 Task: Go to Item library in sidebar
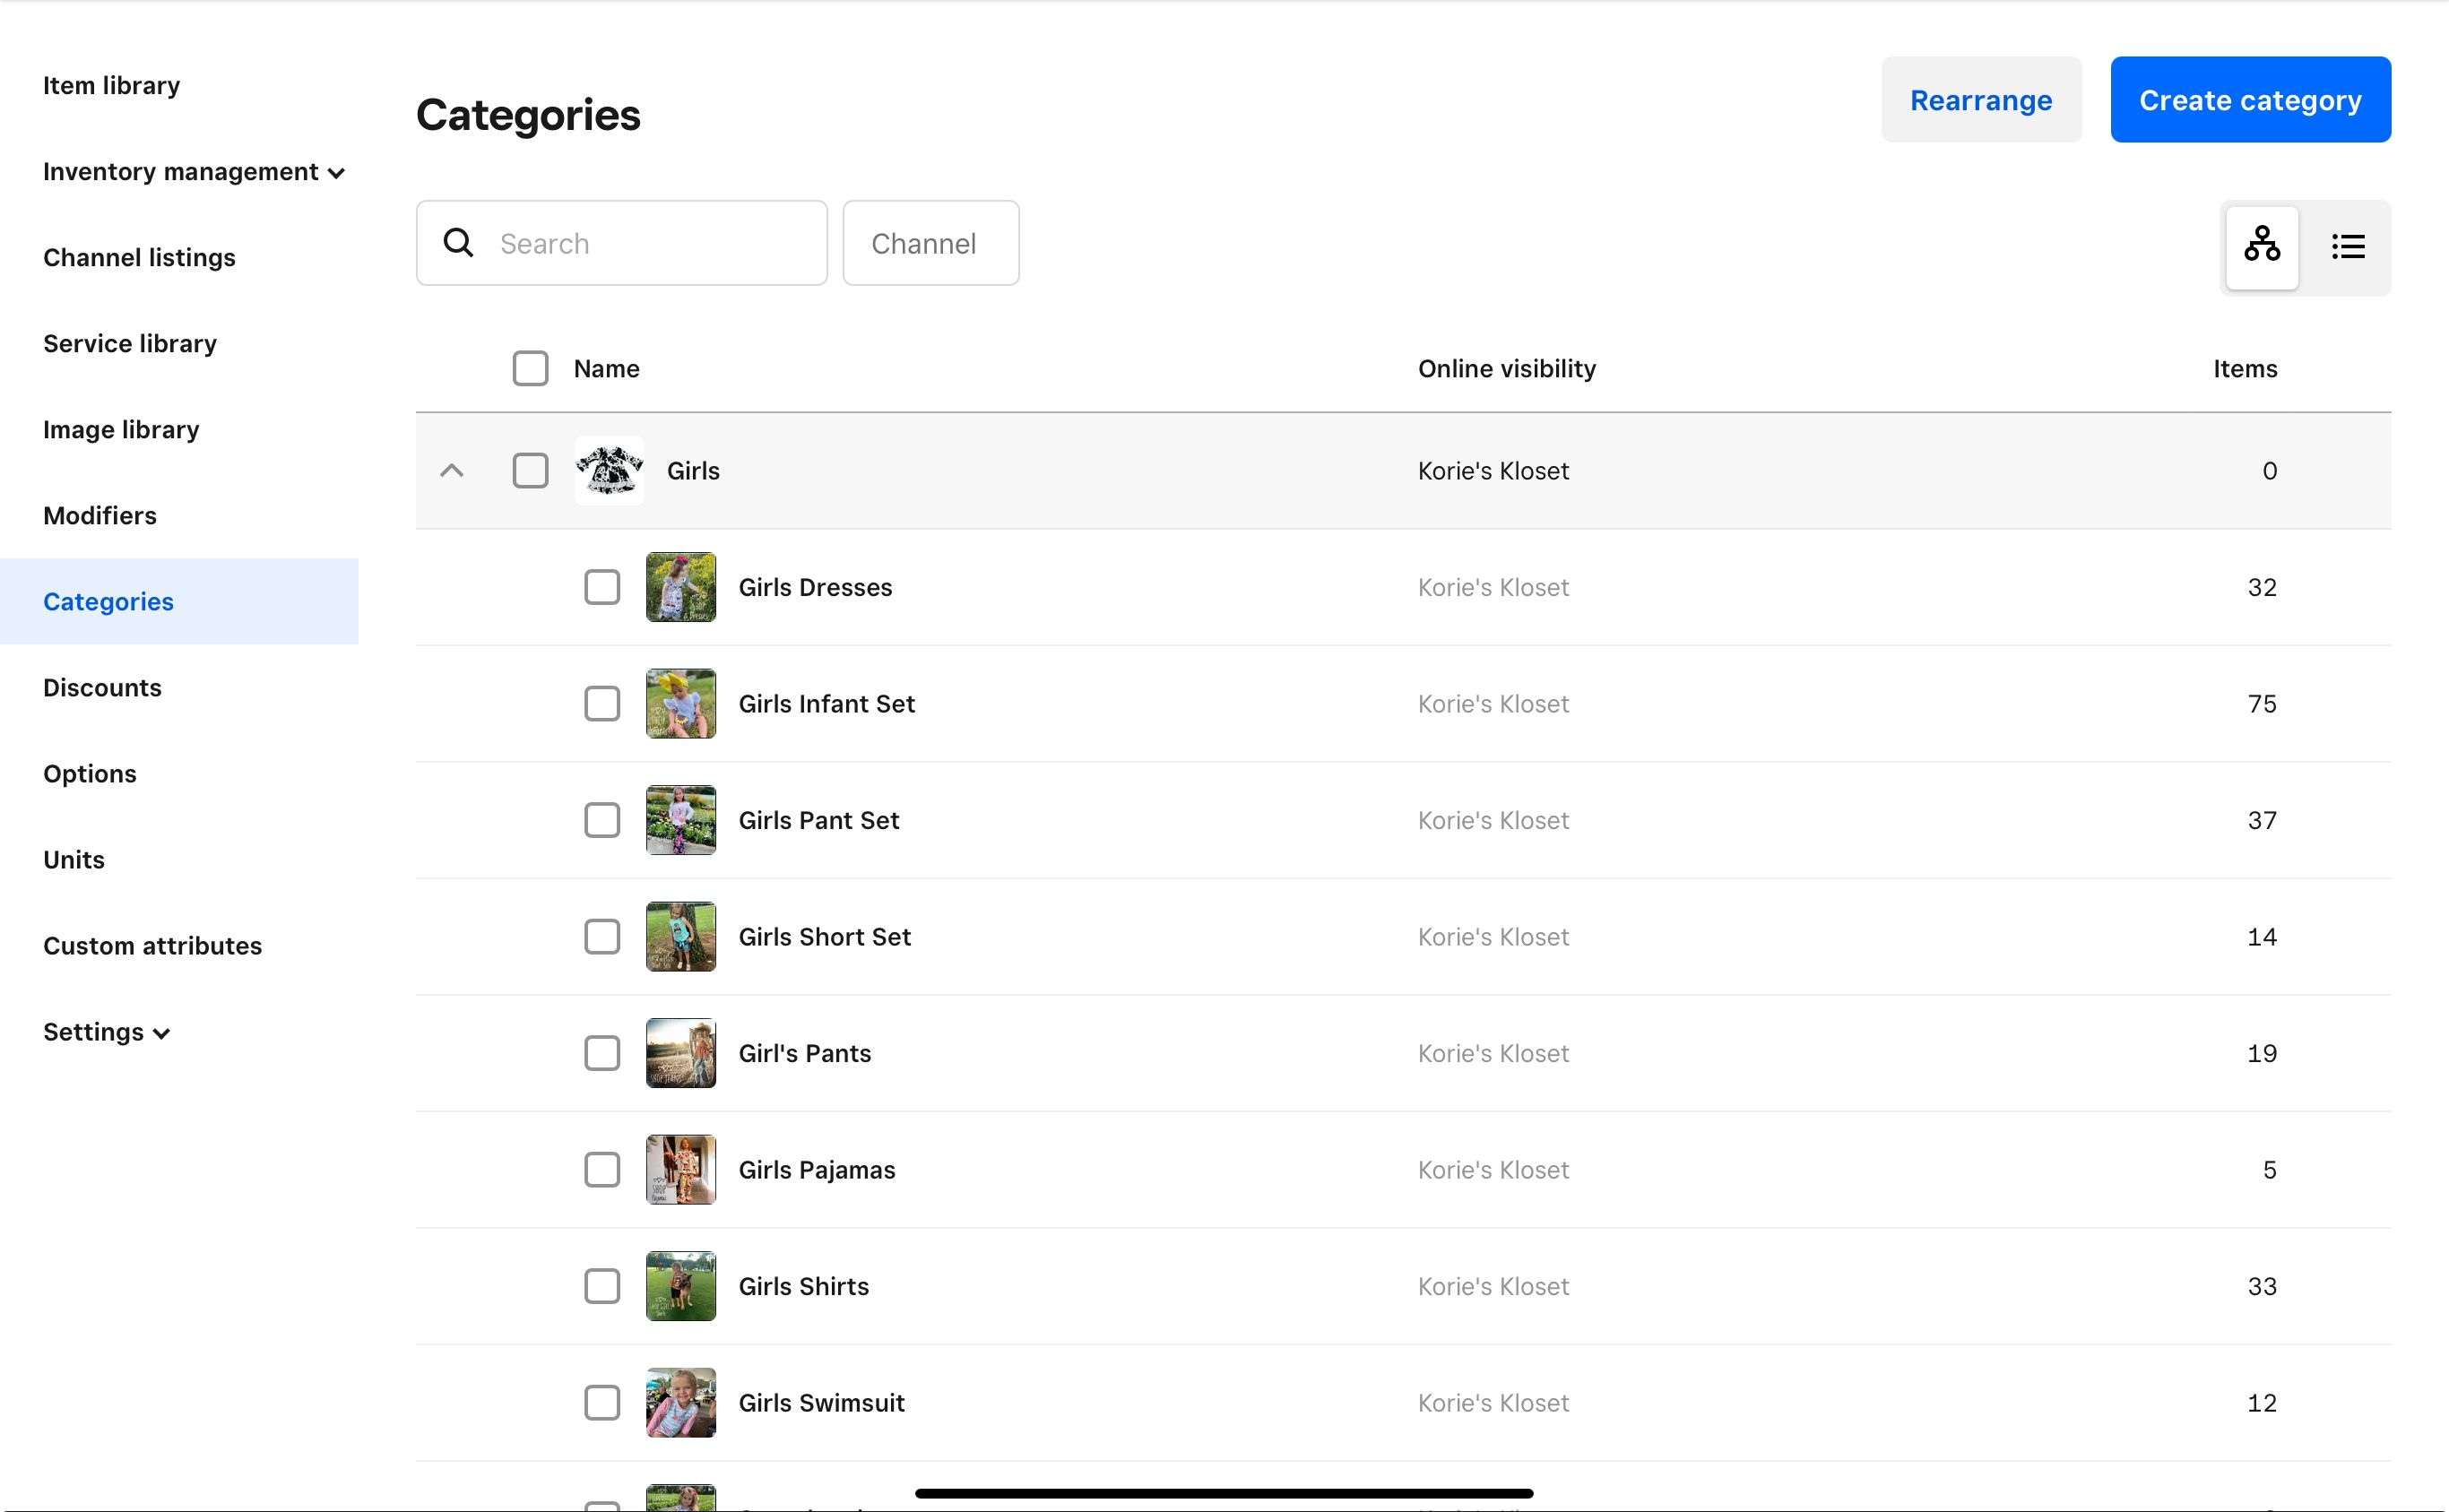pyautogui.click(x=111, y=86)
